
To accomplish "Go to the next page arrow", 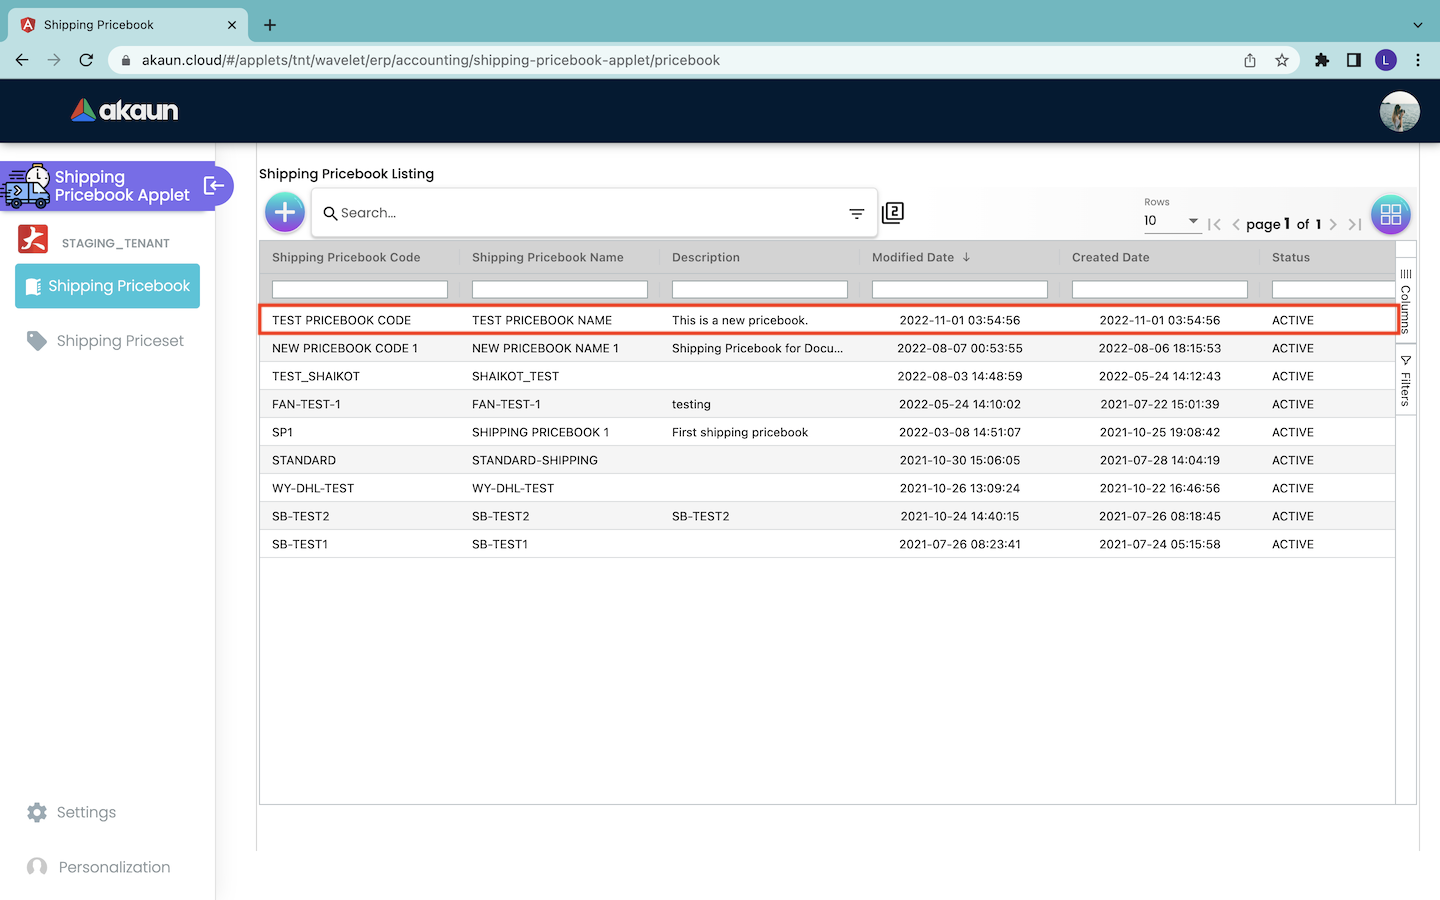I will pos(1333,224).
